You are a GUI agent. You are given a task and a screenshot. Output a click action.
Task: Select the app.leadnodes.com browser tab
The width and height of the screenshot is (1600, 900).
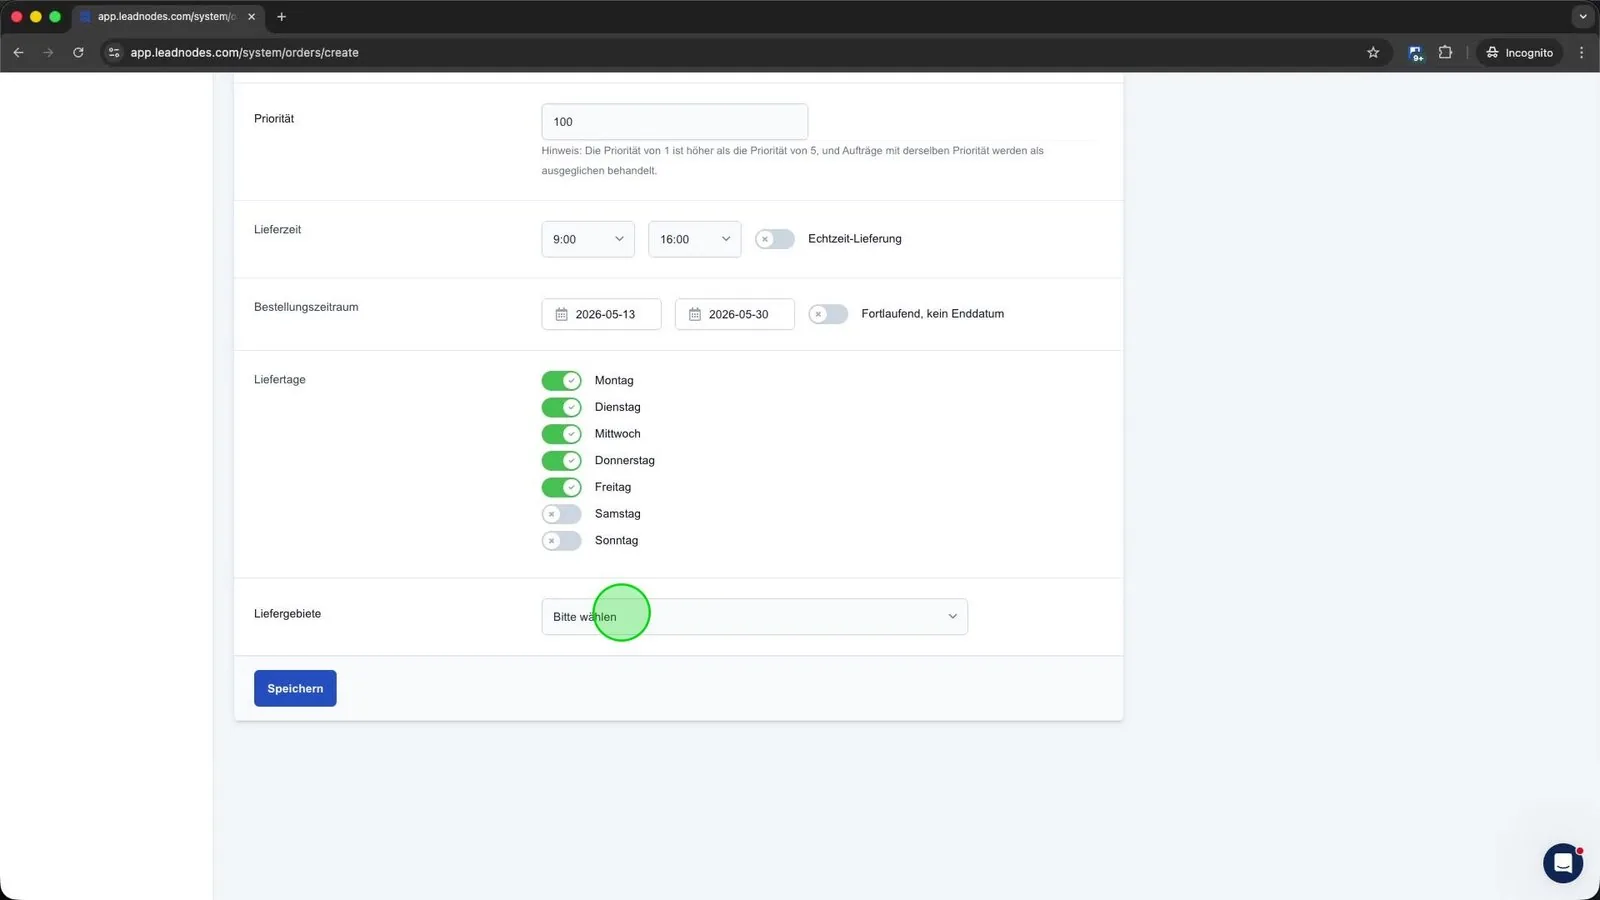coord(168,17)
